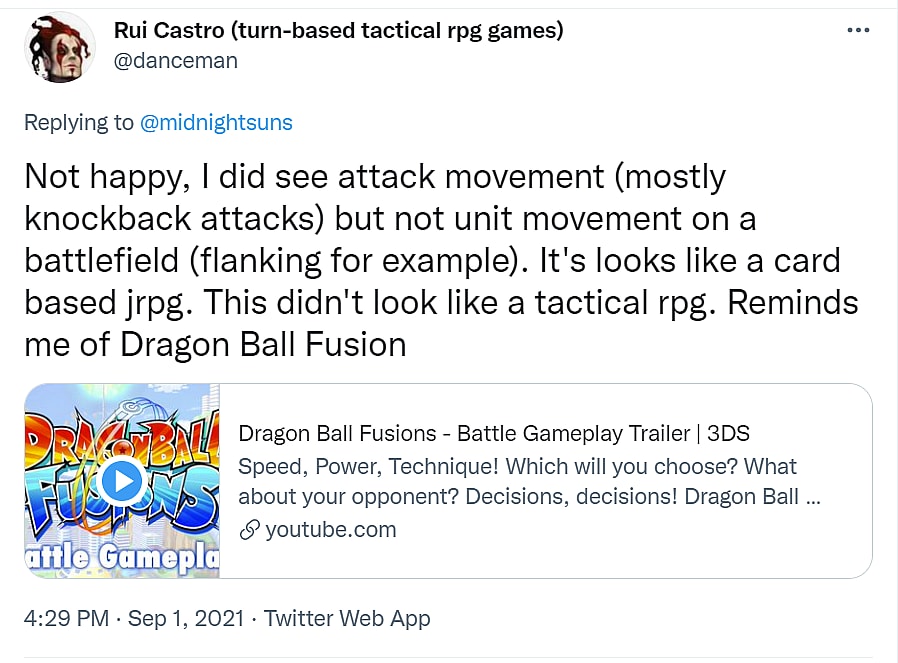The width and height of the screenshot is (898, 663).
Task: Click 'Dragon Ball Fusion' in the tweet text
Action: 263,344
